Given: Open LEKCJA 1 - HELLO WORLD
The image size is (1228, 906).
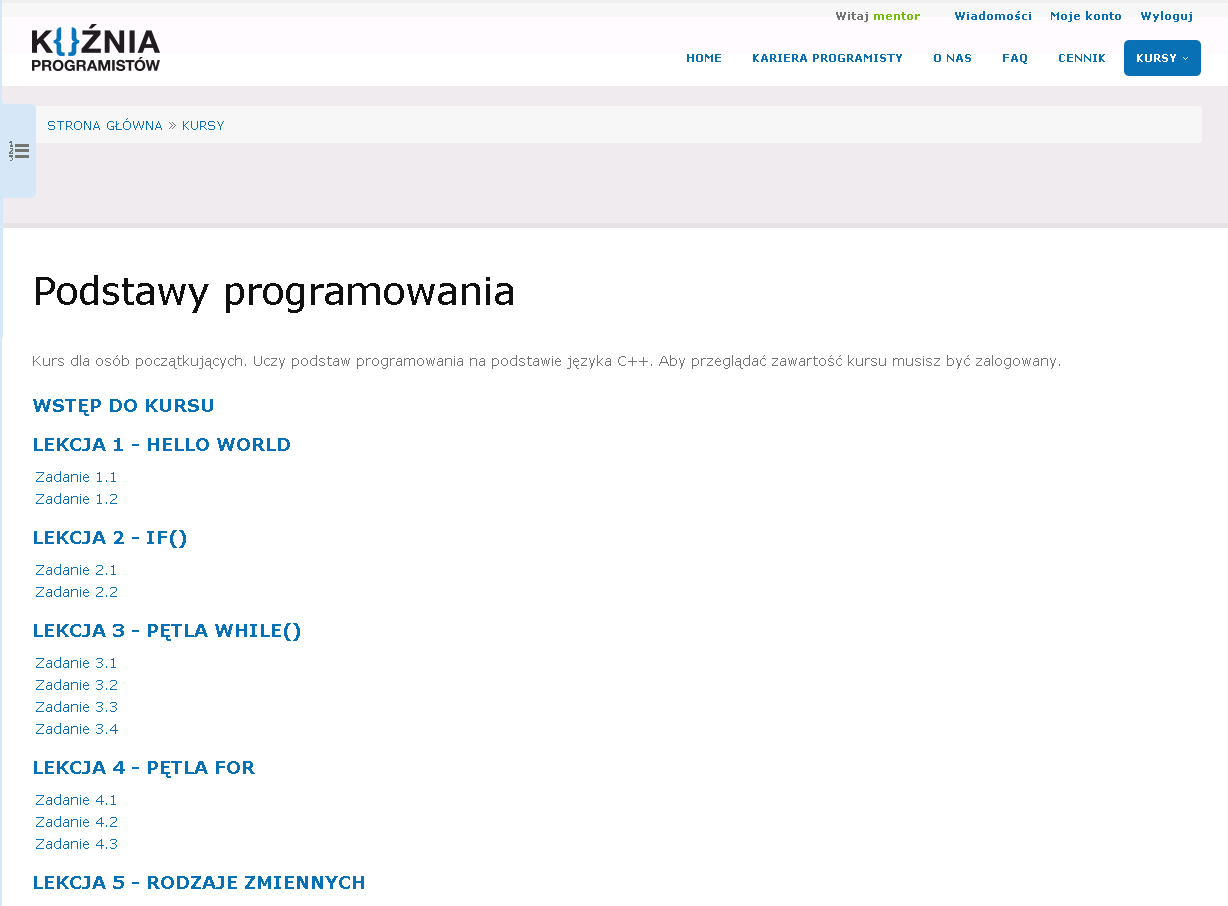Looking at the screenshot, I should click(161, 444).
